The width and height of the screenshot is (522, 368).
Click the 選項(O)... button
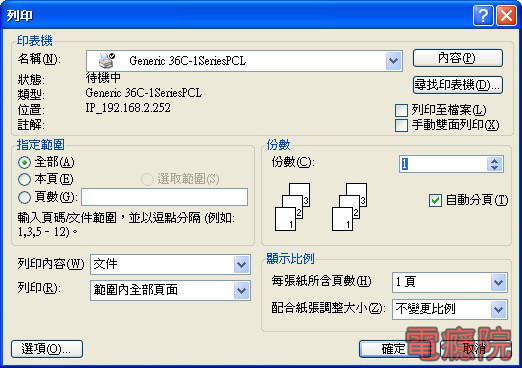pyautogui.click(x=47, y=349)
